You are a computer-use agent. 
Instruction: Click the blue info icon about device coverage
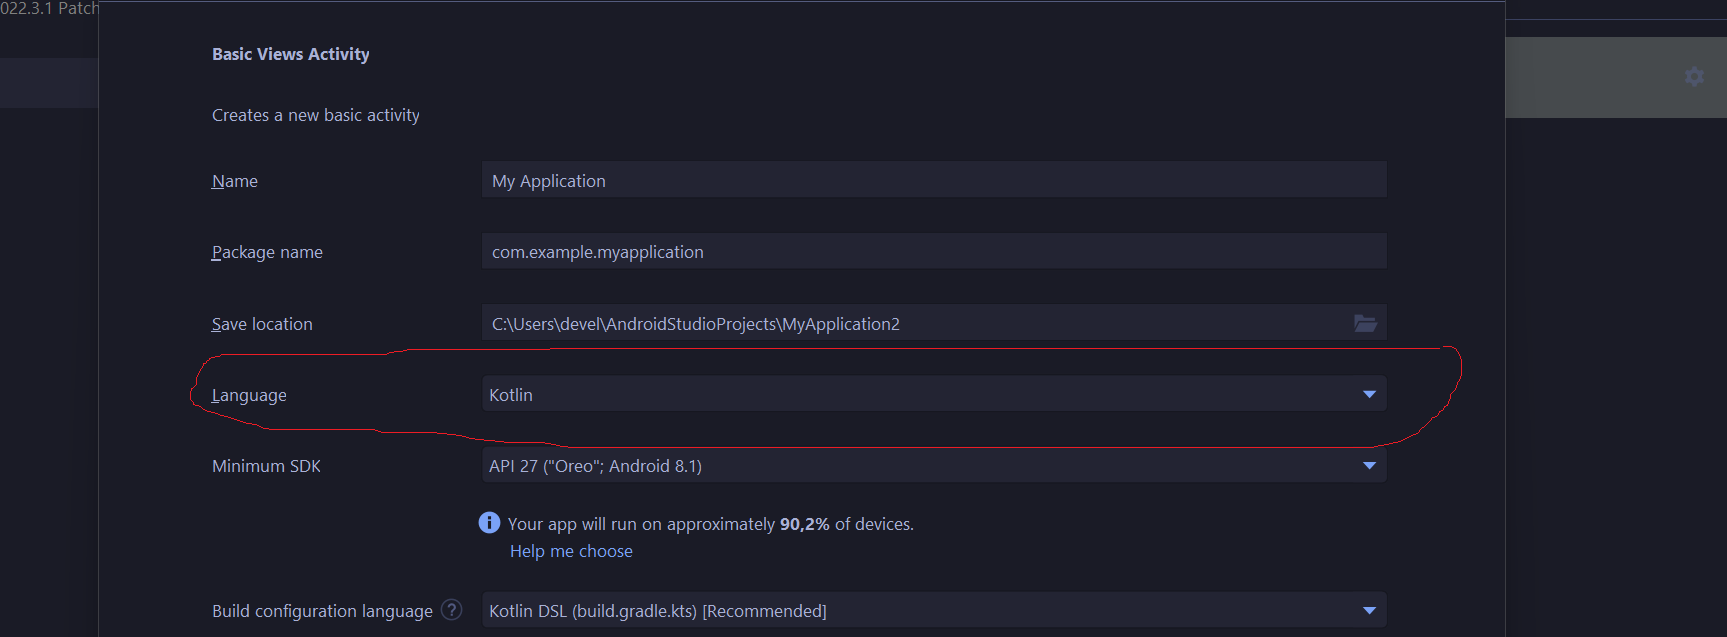(489, 522)
